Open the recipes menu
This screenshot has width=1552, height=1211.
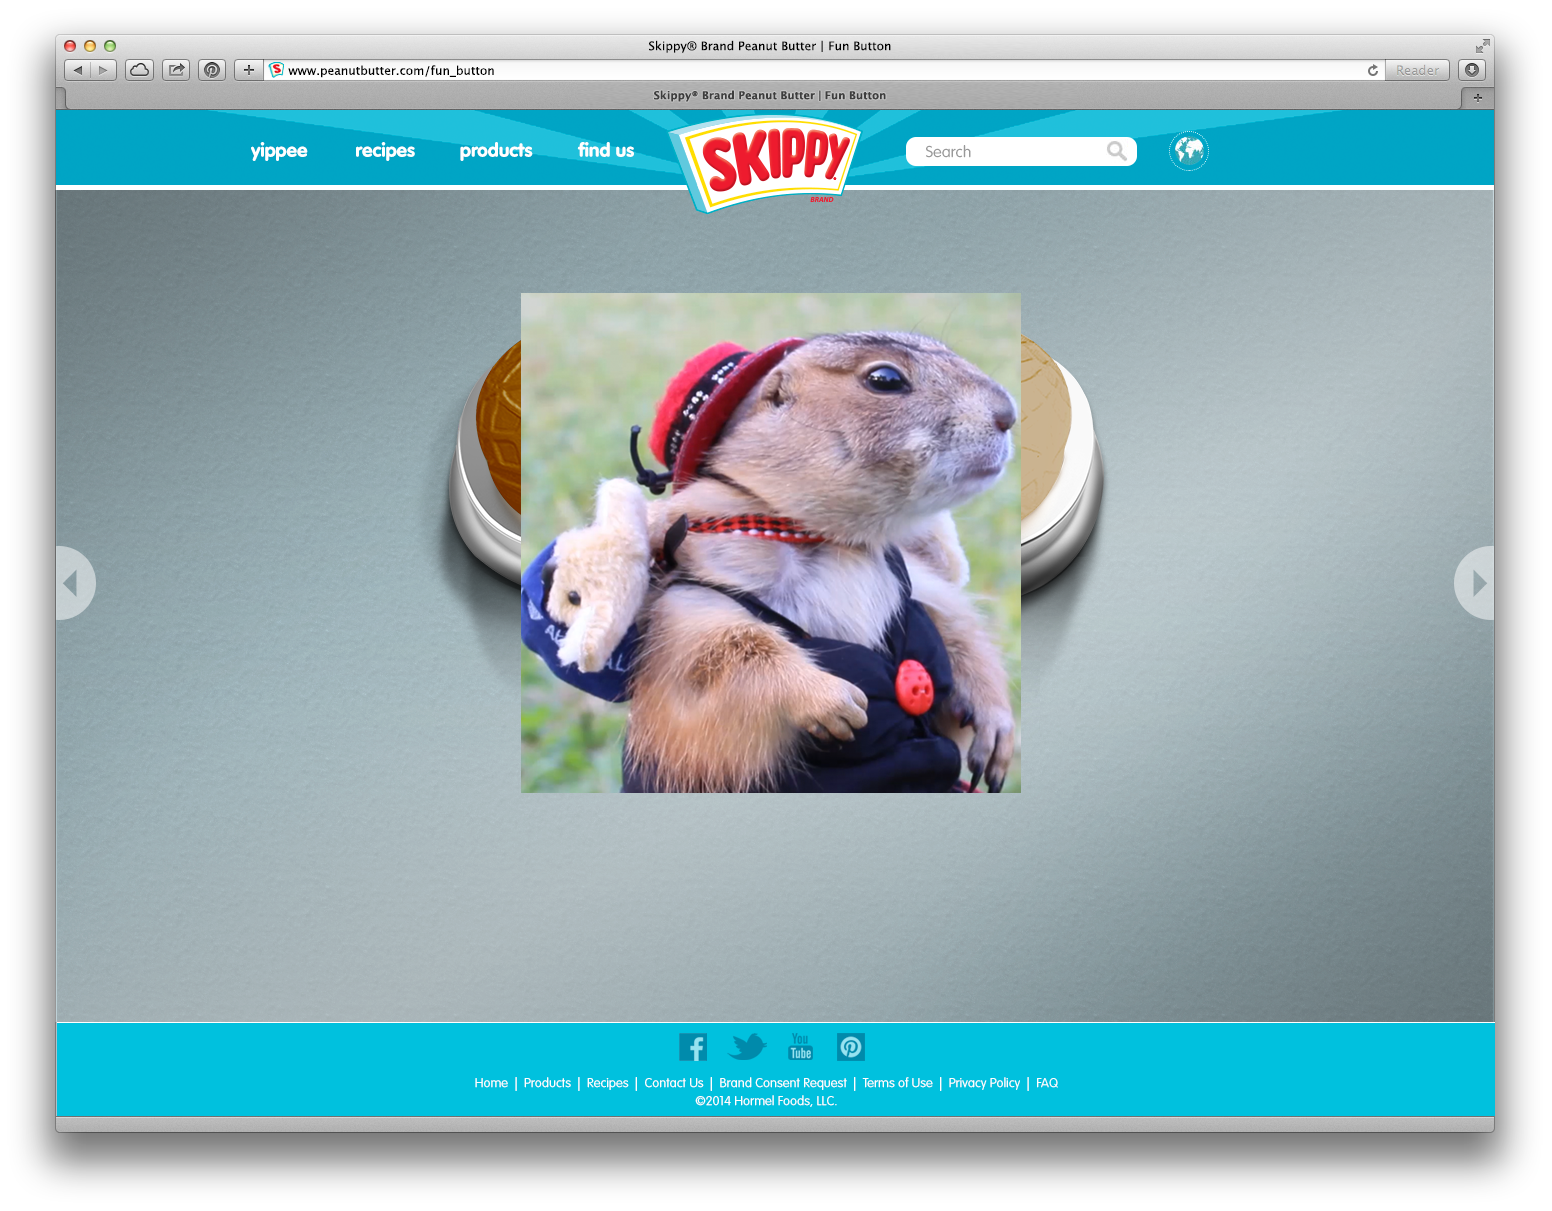(x=385, y=151)
